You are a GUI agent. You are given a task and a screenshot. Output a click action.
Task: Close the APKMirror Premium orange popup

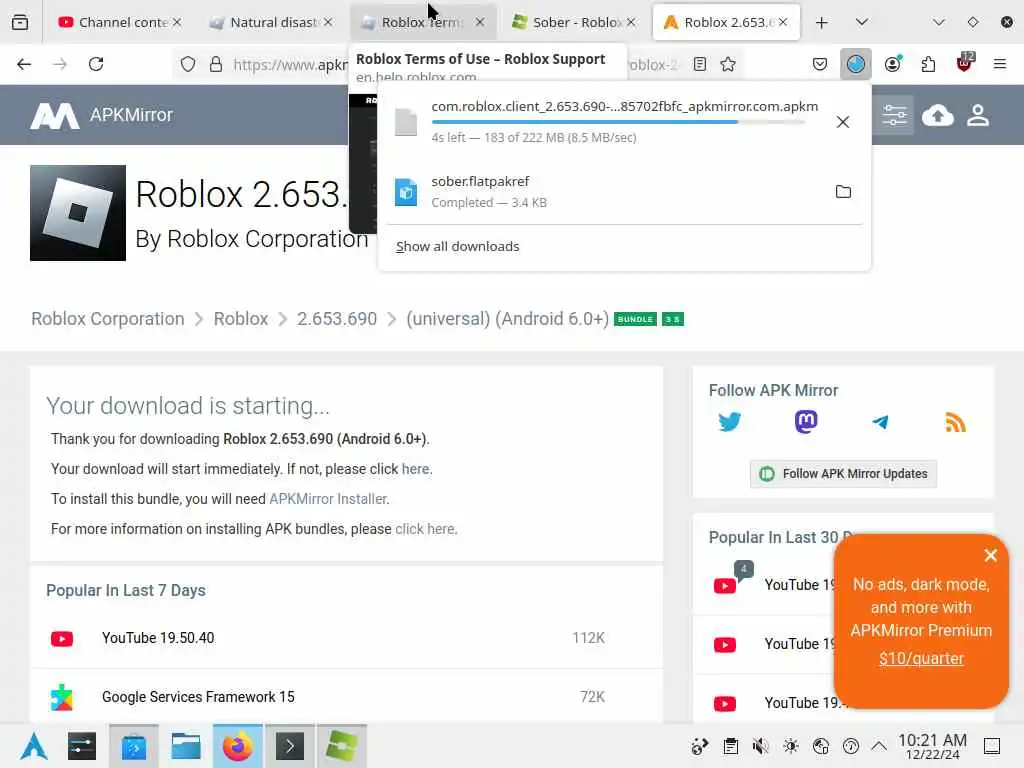pyautogui.click(x=991, y=555)
